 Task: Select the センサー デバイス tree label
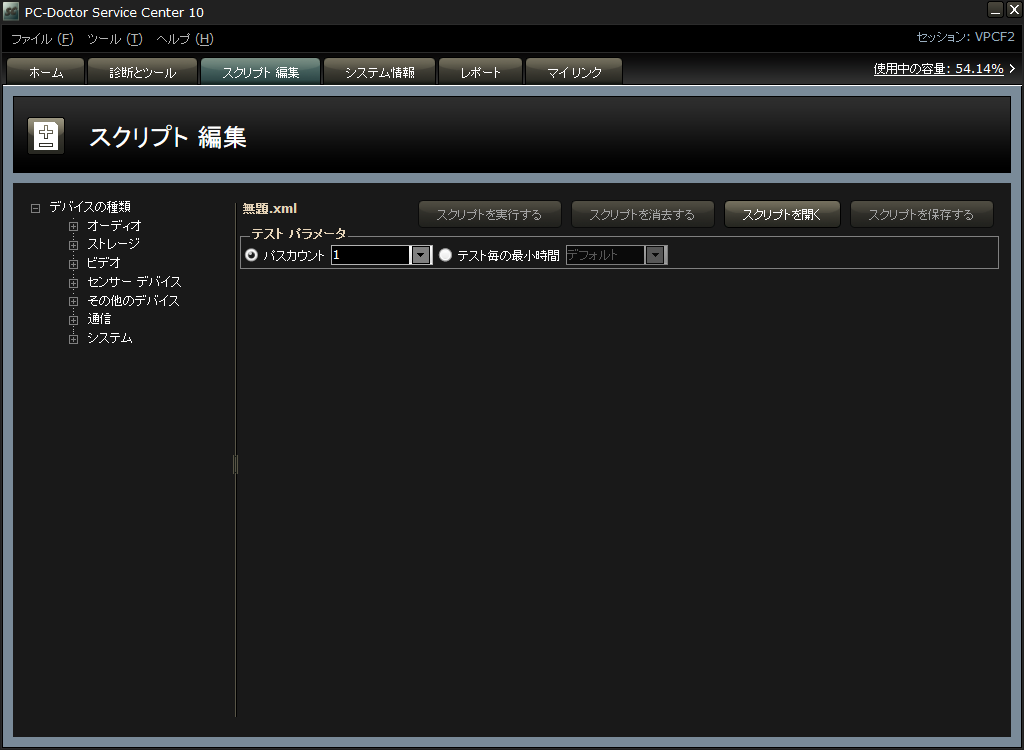[x=134, y=282]
